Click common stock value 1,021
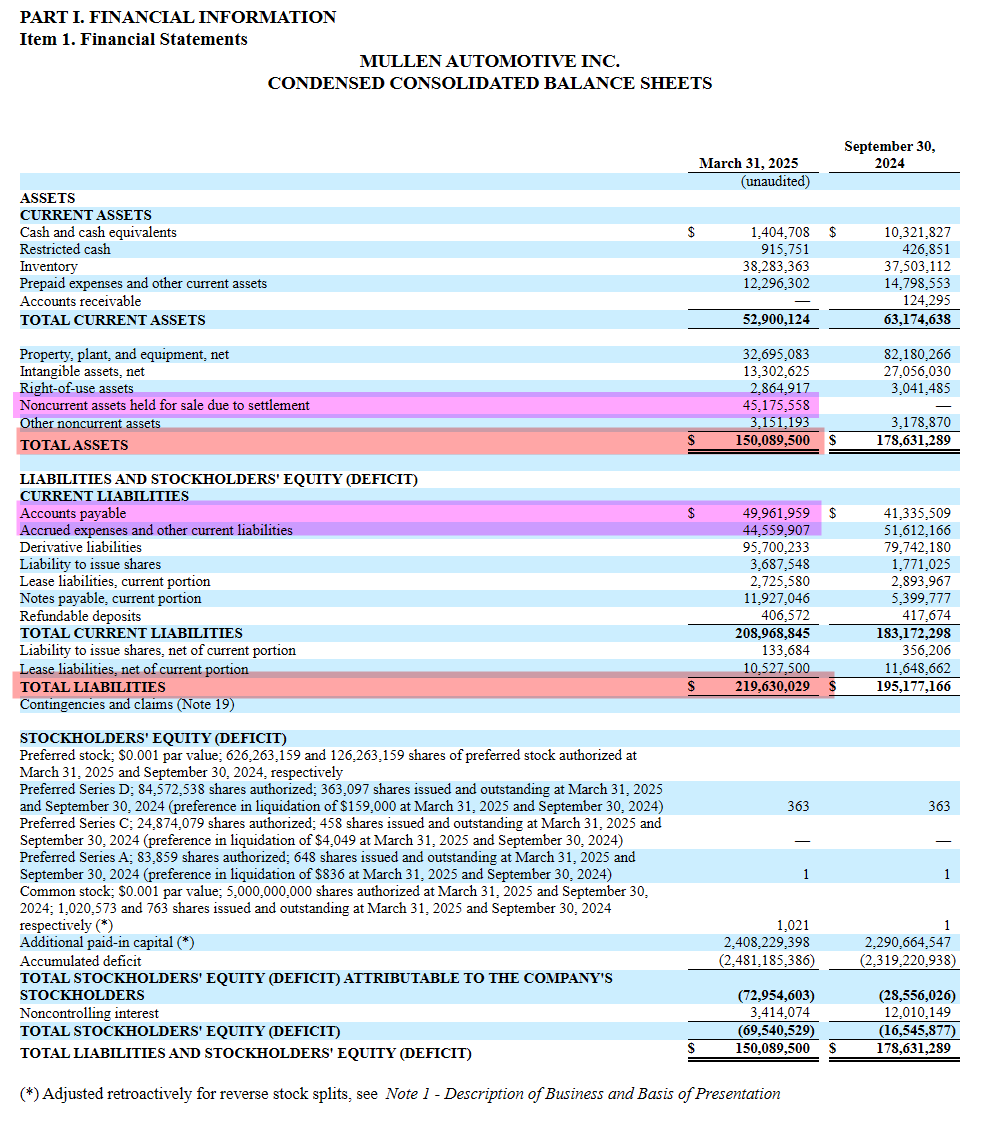 point(794,926)
